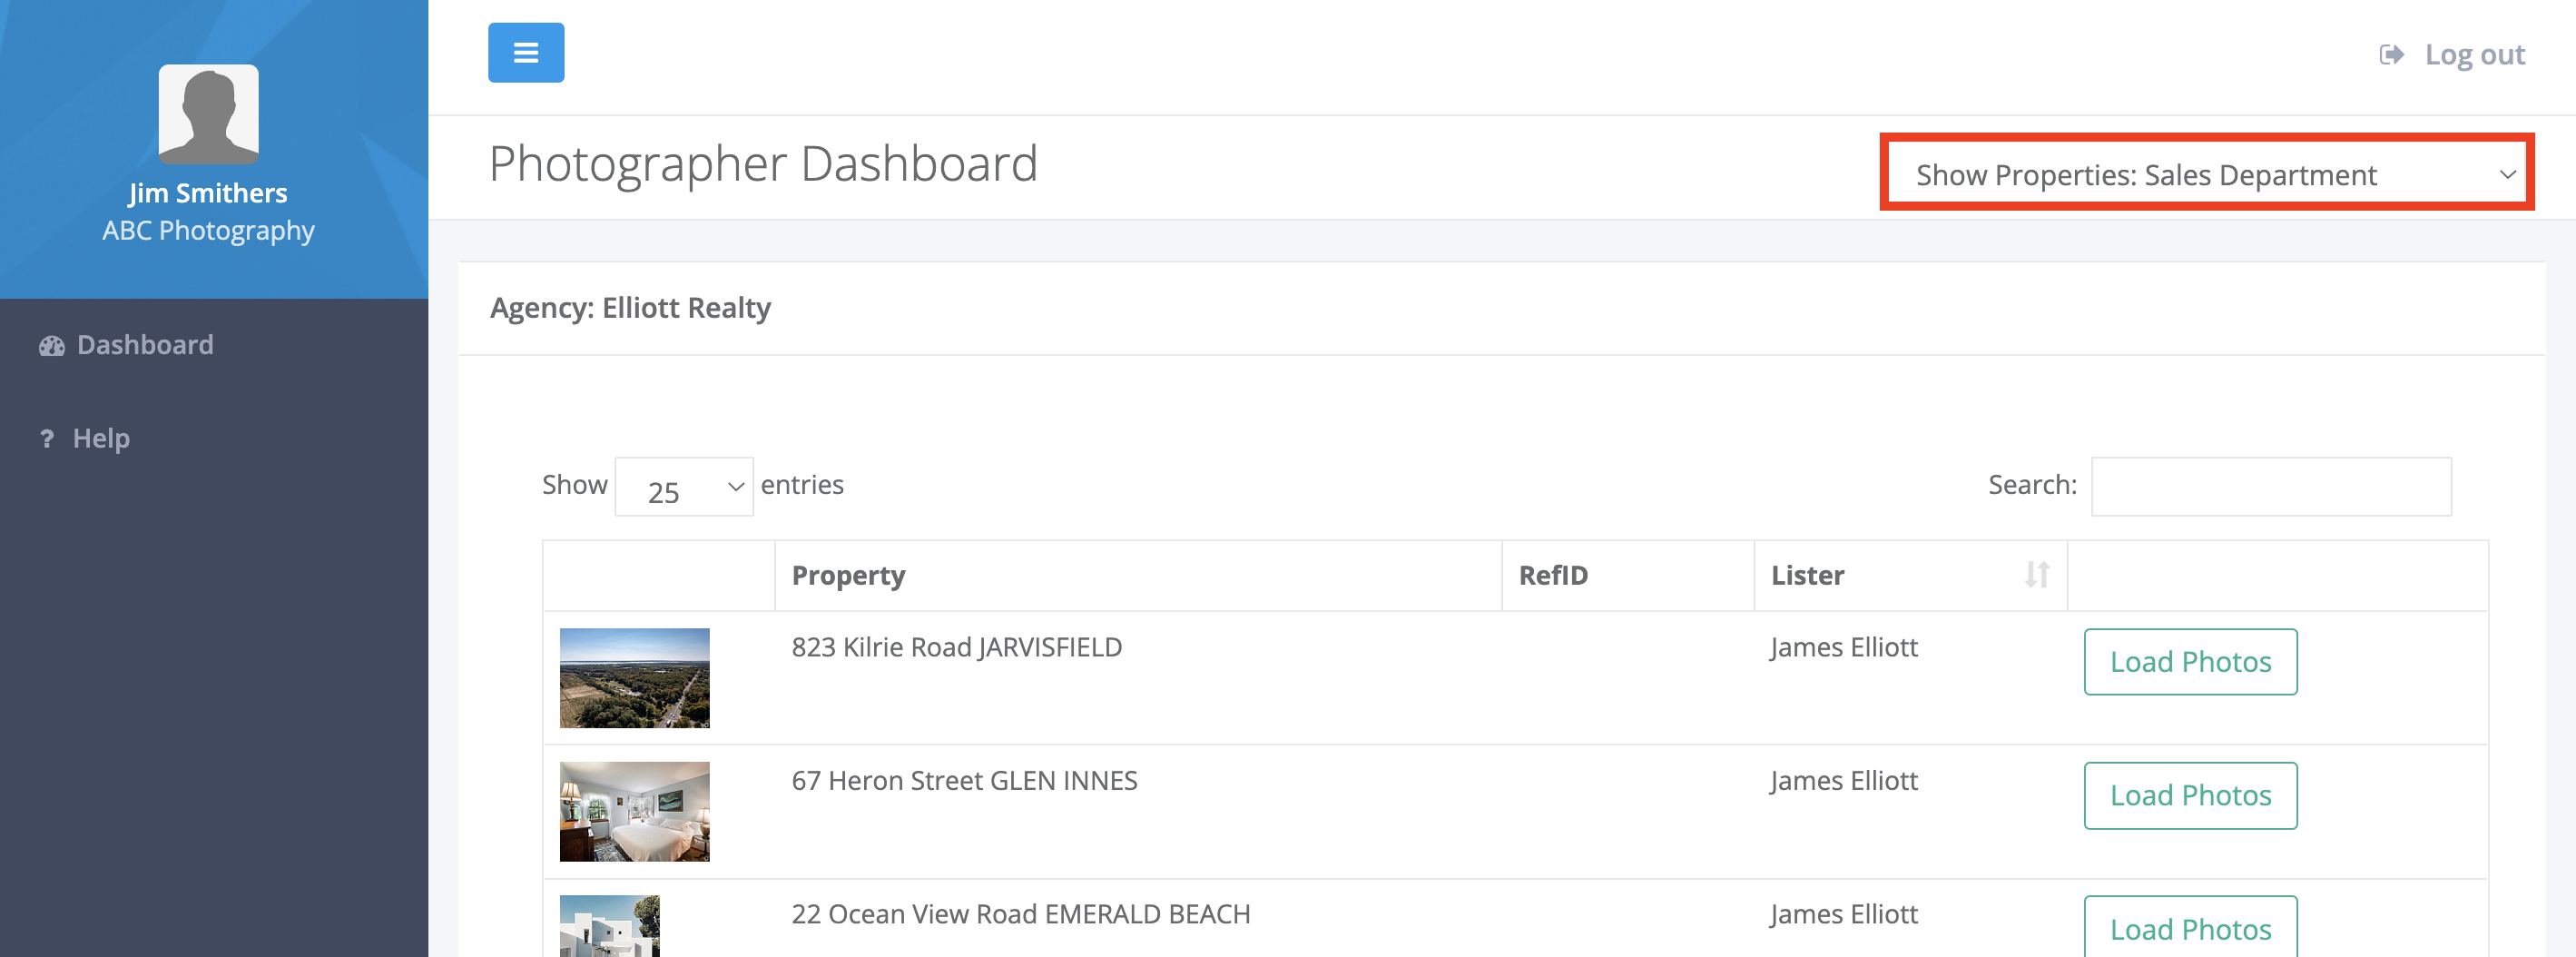
Task: Open aerial thumbnail of 823 Kilrie Road
Action: point(634,678)
